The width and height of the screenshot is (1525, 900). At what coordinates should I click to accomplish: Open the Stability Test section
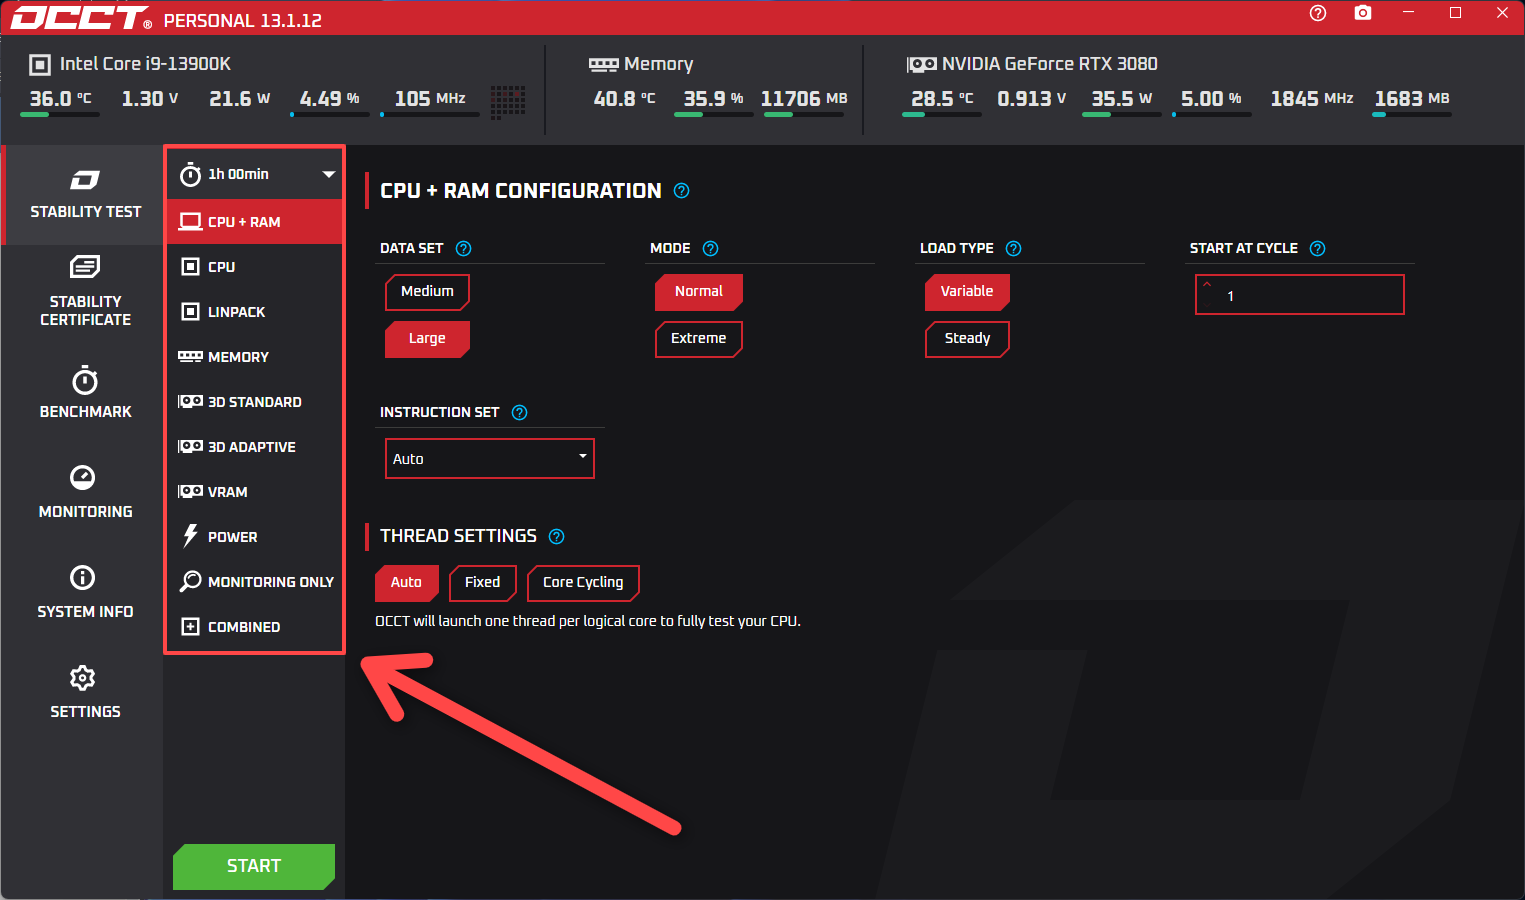click(x=85, y=195)
